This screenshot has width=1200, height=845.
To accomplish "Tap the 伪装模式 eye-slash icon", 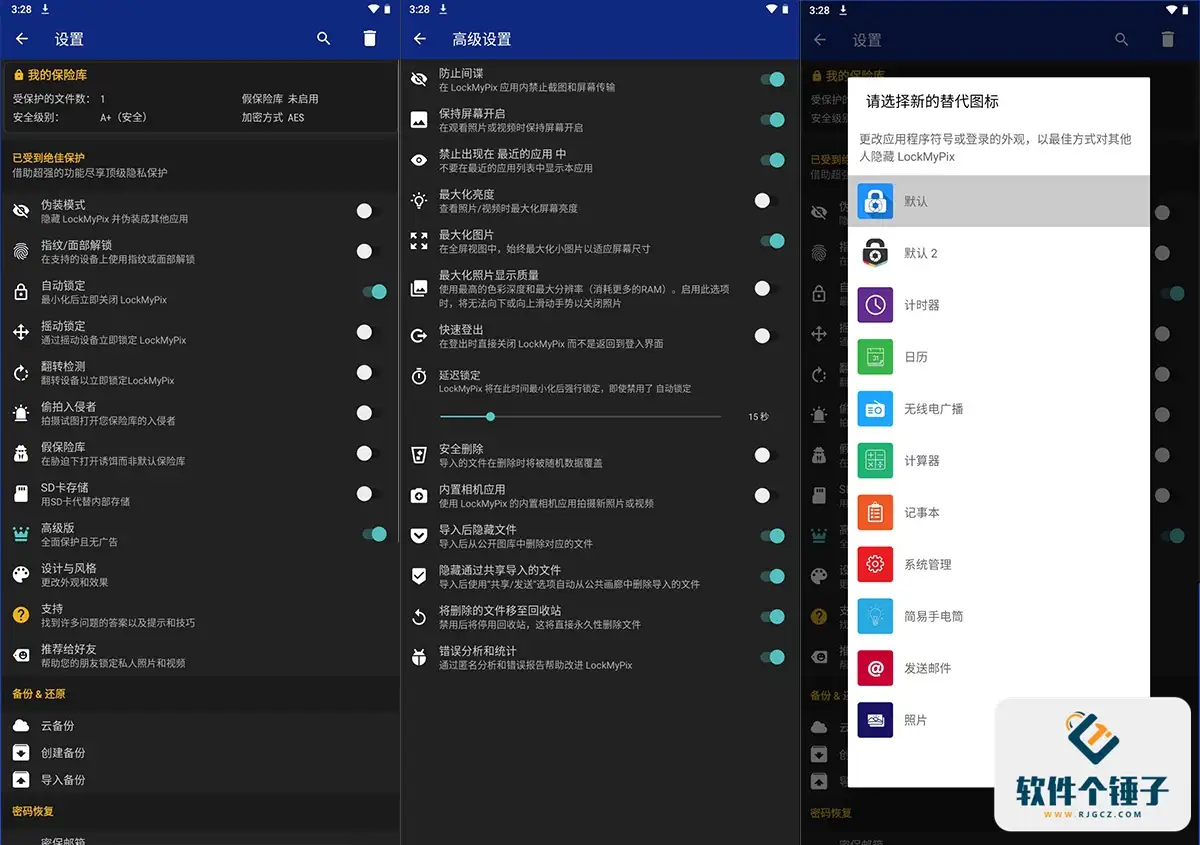I will pos(21,211).
